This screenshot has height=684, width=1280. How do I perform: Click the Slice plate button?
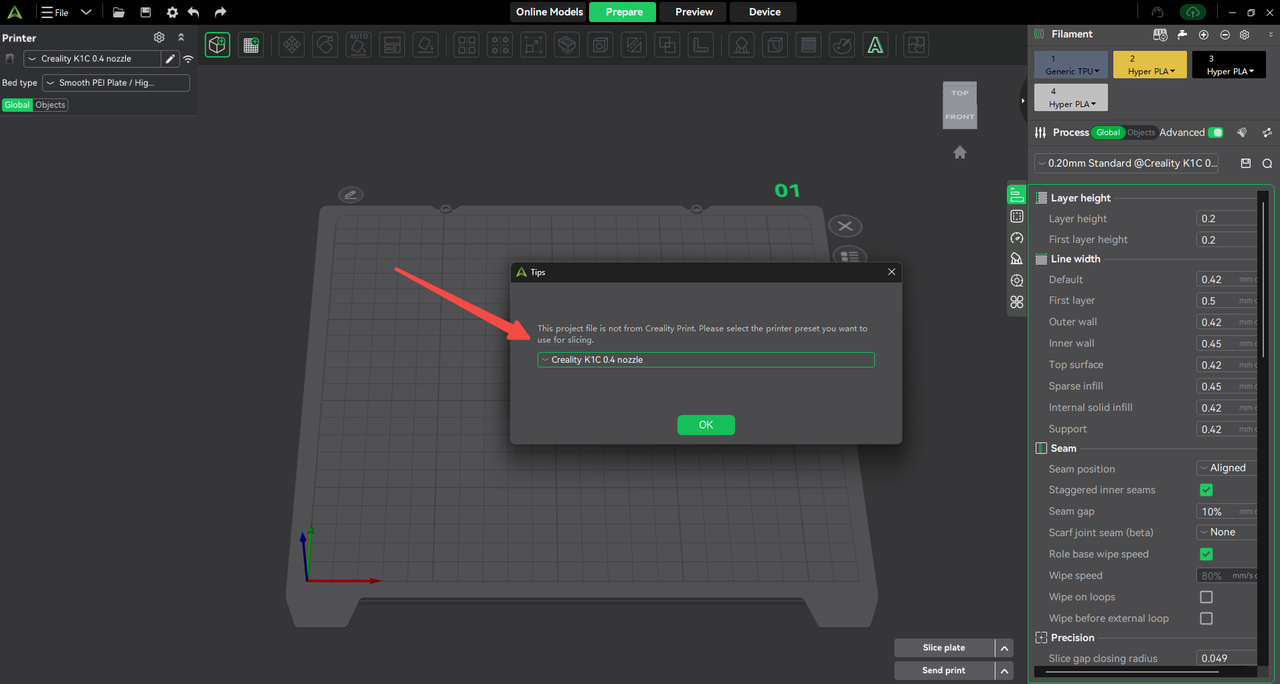[943, 648]
